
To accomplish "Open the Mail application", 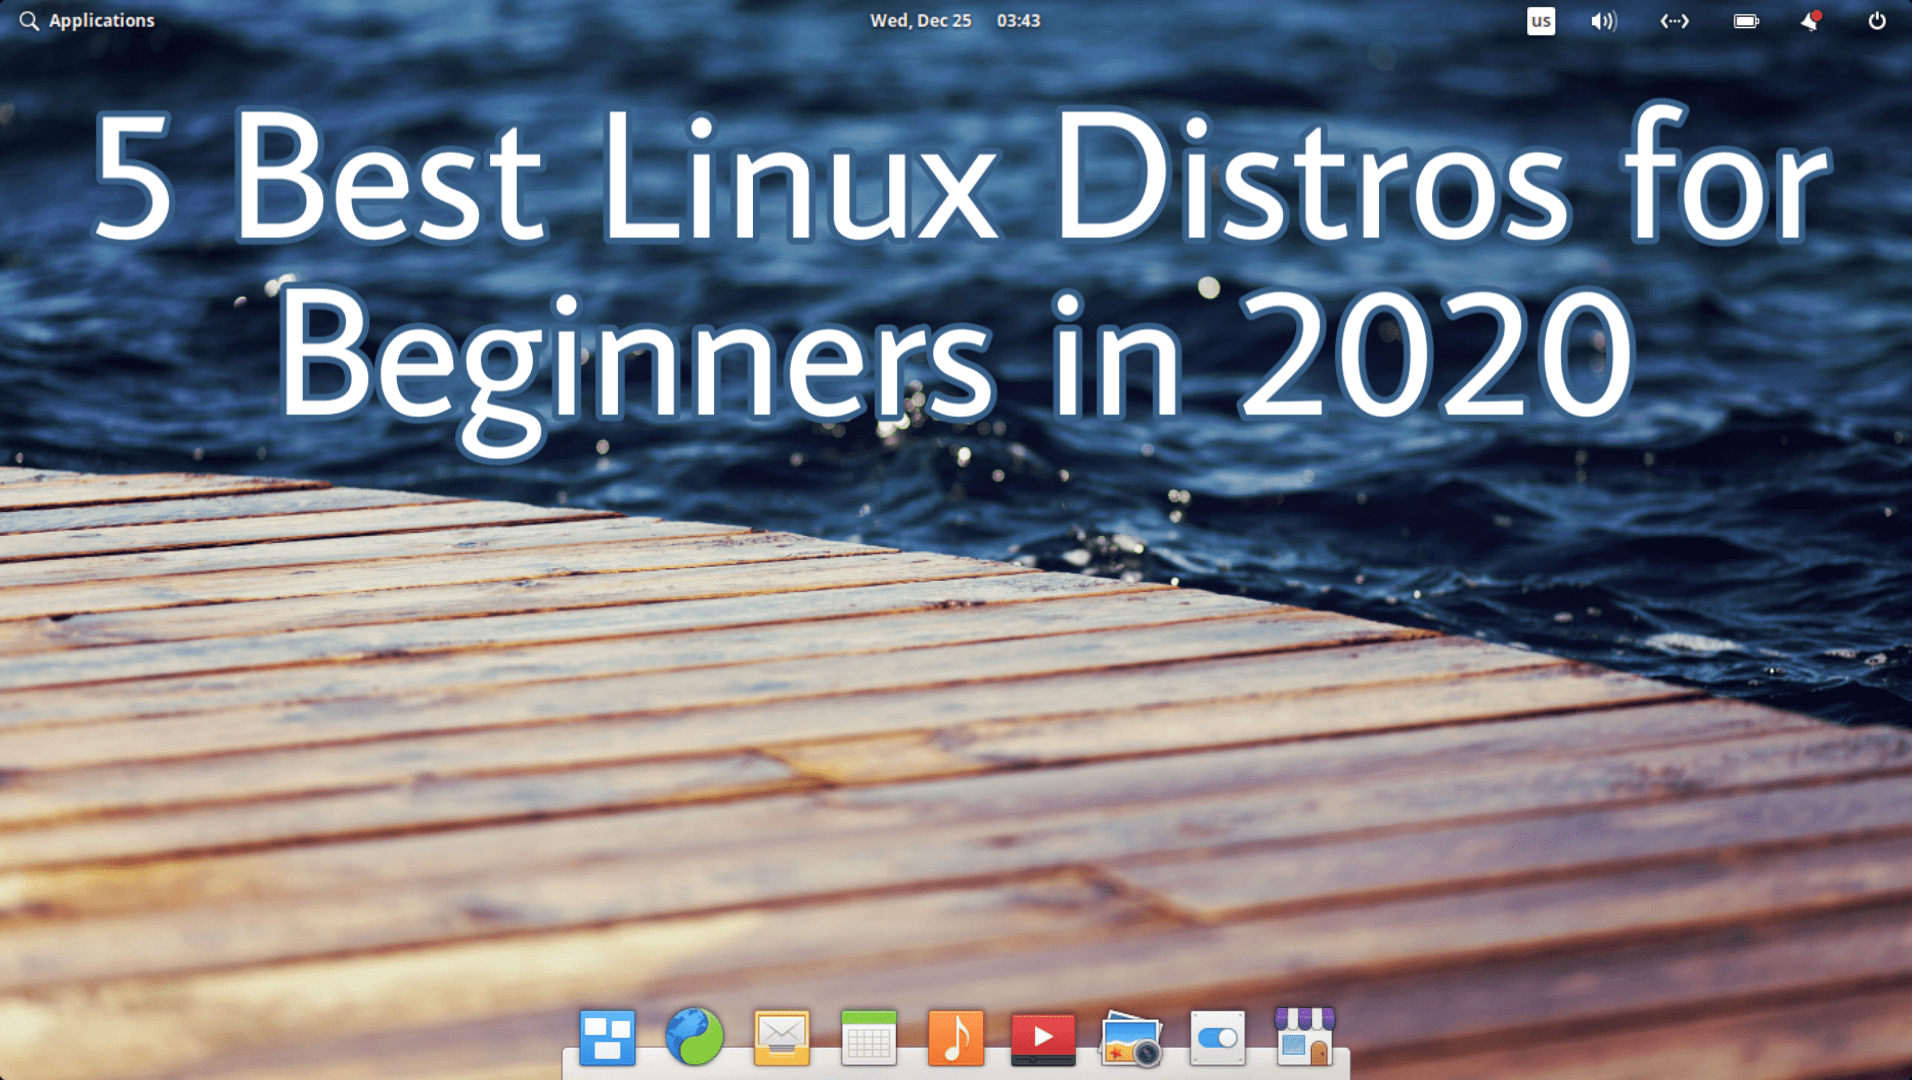I will 780,1038.
